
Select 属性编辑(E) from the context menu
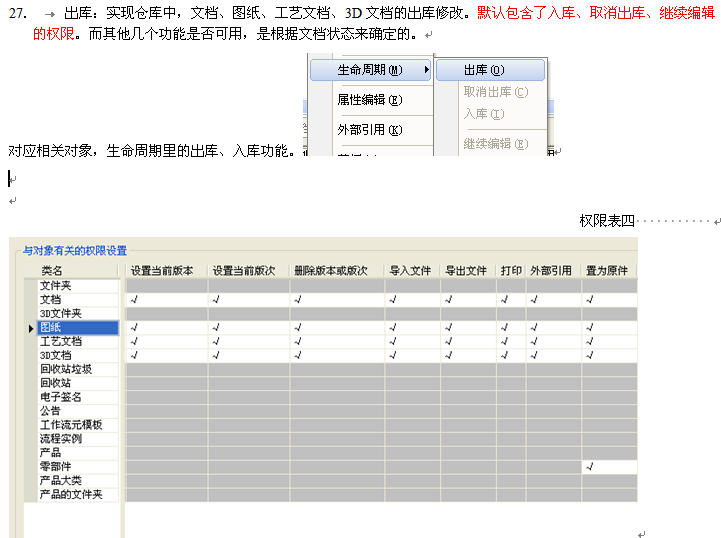(x=369, y=100)
